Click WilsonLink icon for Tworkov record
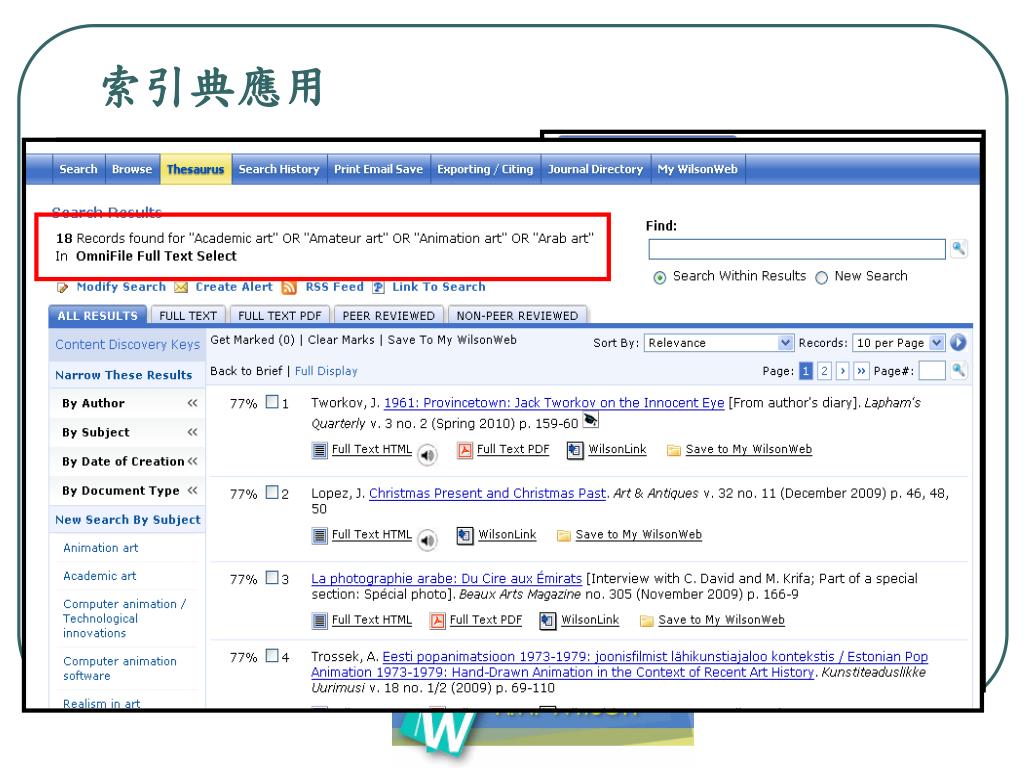The height and width of the screenshot is (768, 1024). click(575, 450)
